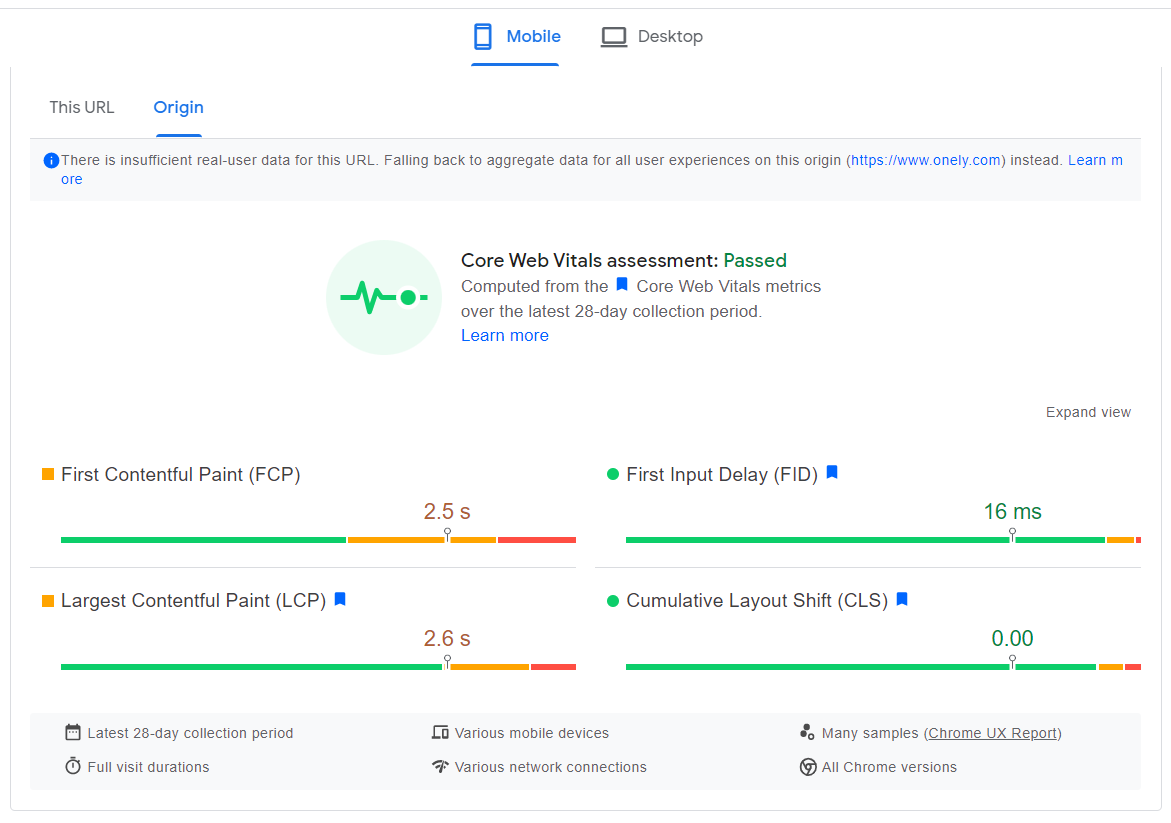The width and height of the screenshot is (1171, 823).
Task: Click the stopwatch icon for visit durations
Action: 73,766
